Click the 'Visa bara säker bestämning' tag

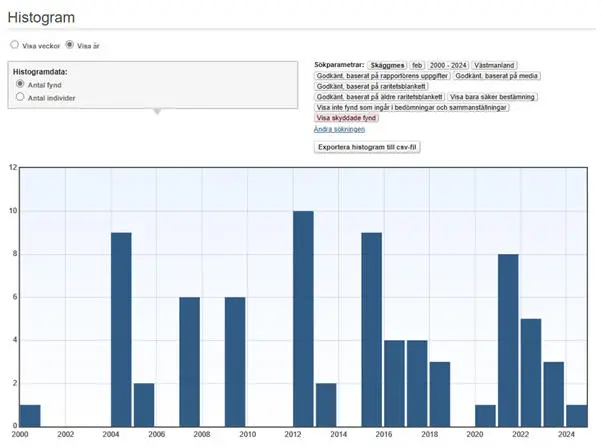[492, 97]
